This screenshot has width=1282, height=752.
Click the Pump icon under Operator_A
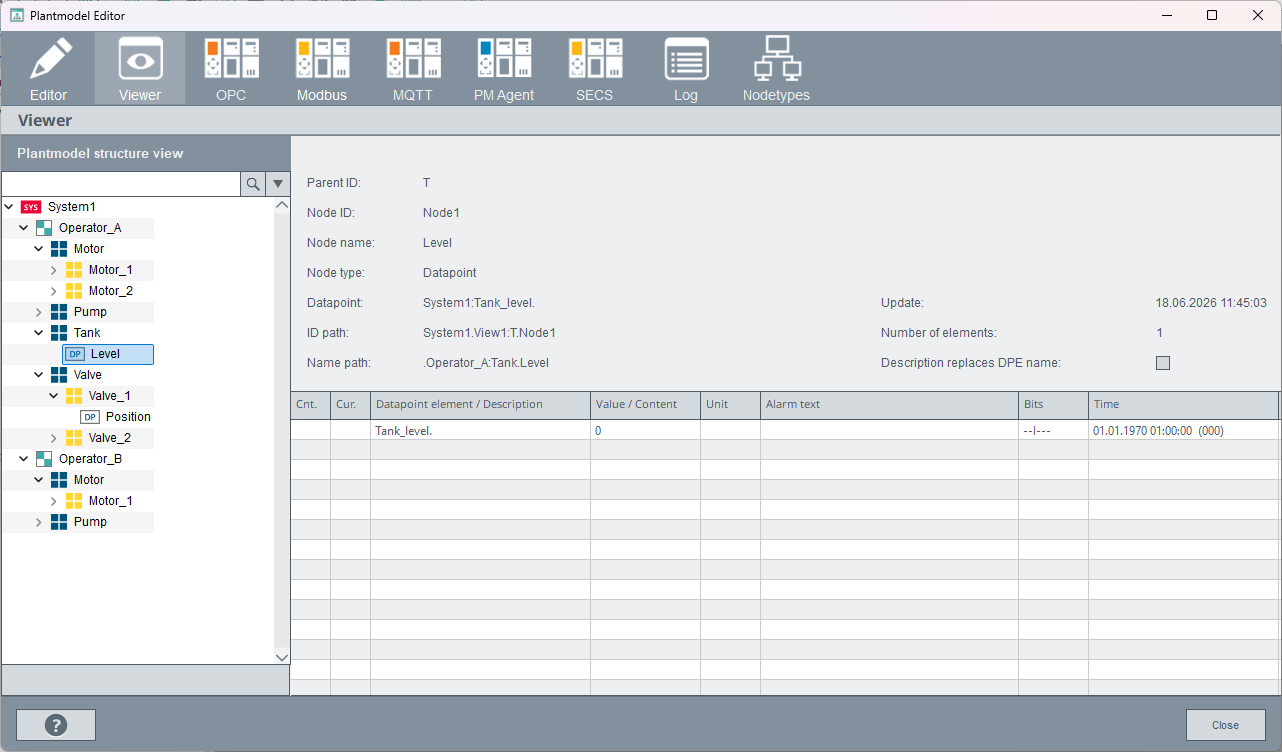tap(59, 312)
